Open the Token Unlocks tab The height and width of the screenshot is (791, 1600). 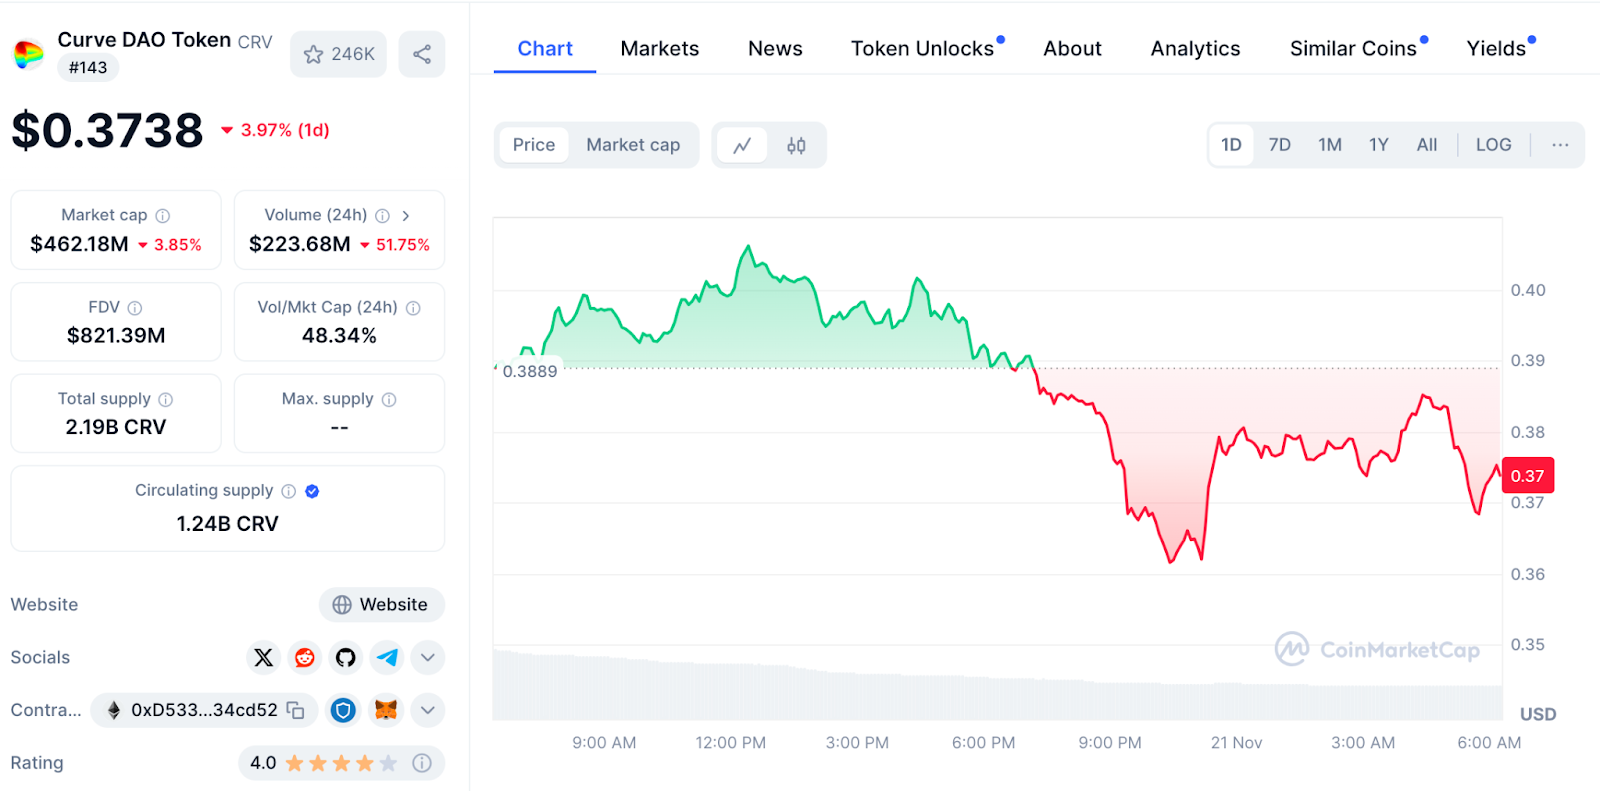coord(922,48)
